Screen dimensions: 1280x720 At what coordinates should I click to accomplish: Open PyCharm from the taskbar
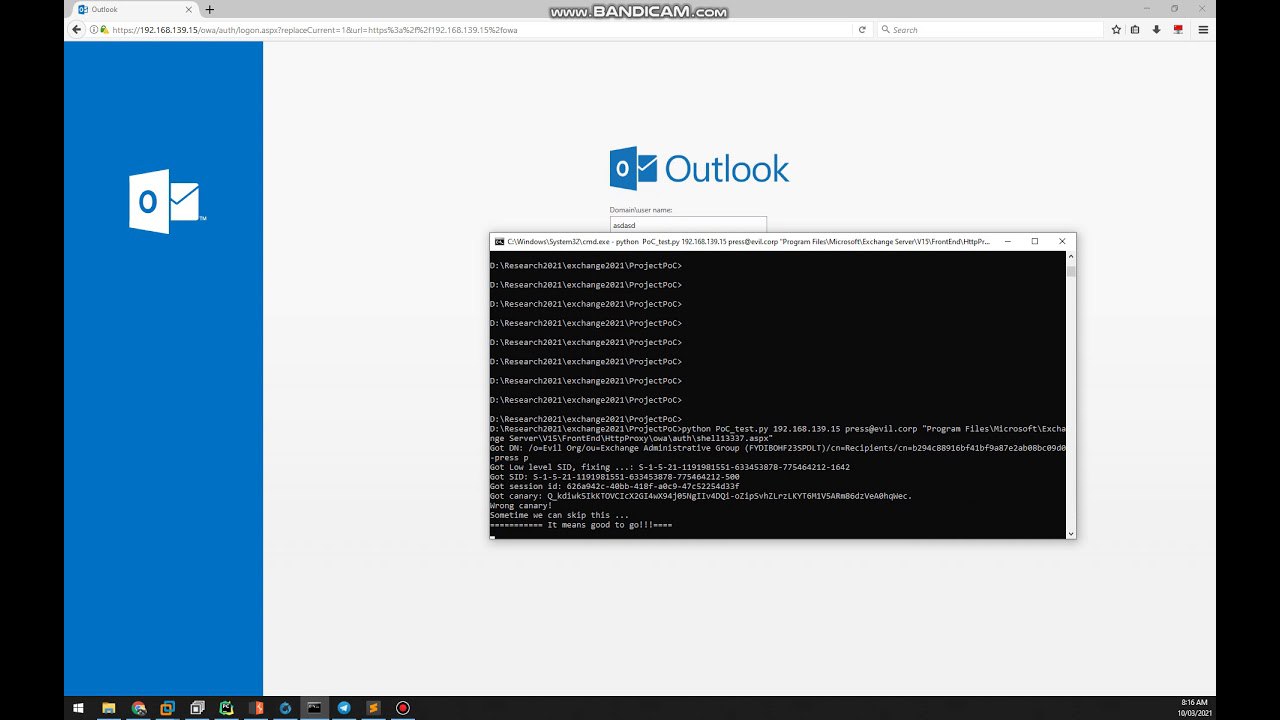[x=227, y=708]
